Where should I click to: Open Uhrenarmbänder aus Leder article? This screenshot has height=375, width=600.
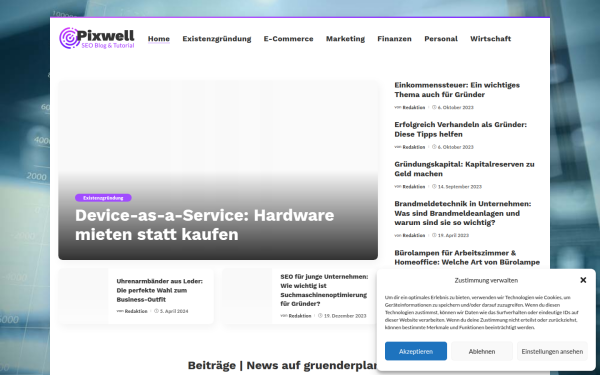pos(160,290)
